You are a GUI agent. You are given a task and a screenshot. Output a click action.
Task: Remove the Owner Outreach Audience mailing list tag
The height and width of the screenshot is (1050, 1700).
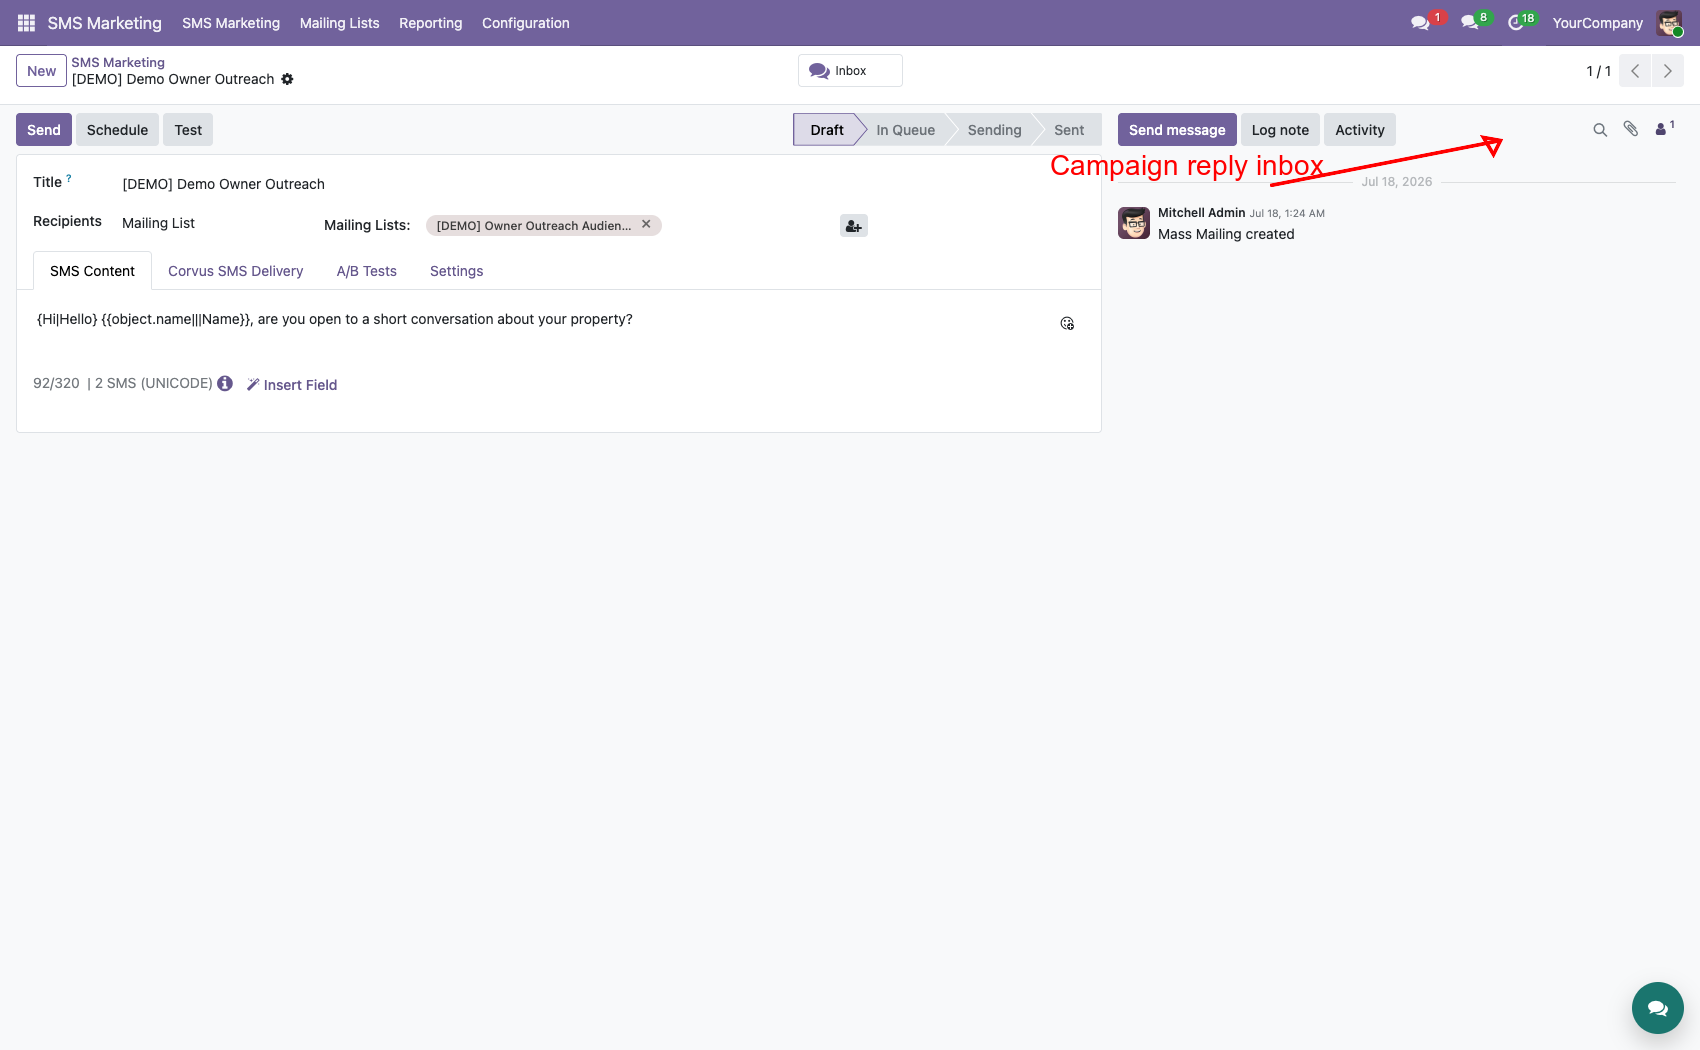pos(646,224)
